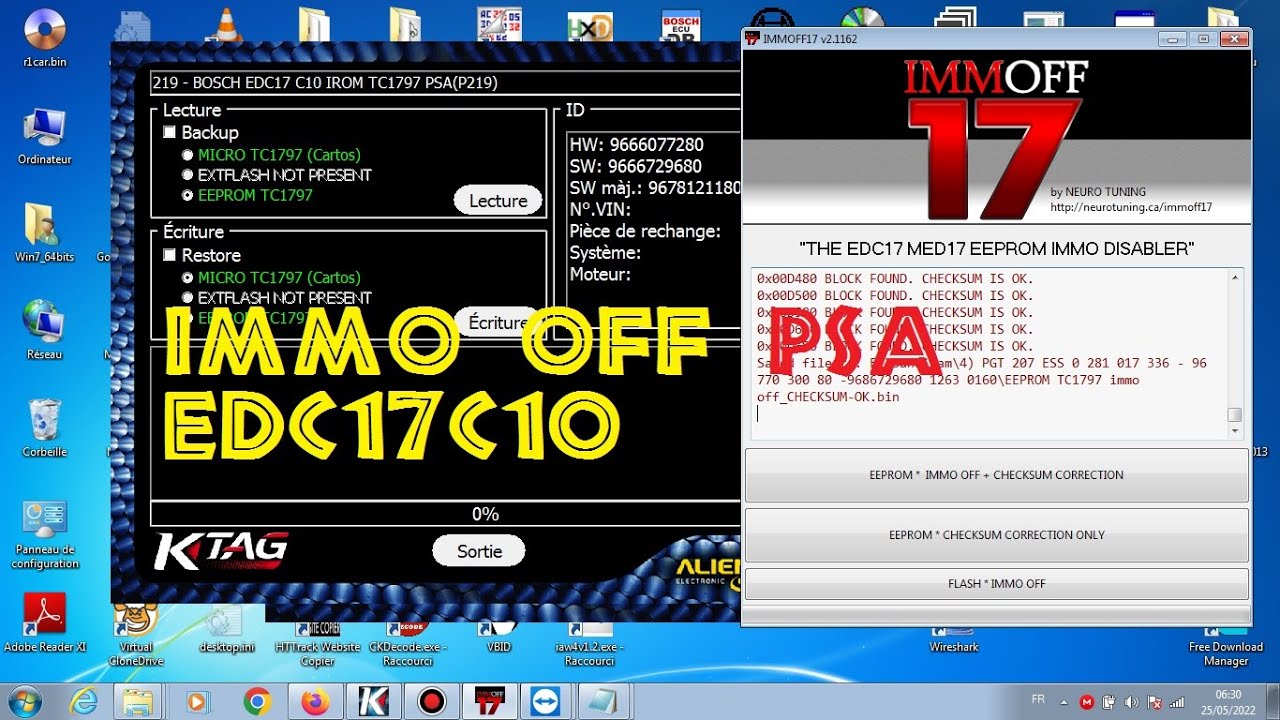Open Windows Explorer from taskbar
1280x720 pixels.
tap(139, 701)
